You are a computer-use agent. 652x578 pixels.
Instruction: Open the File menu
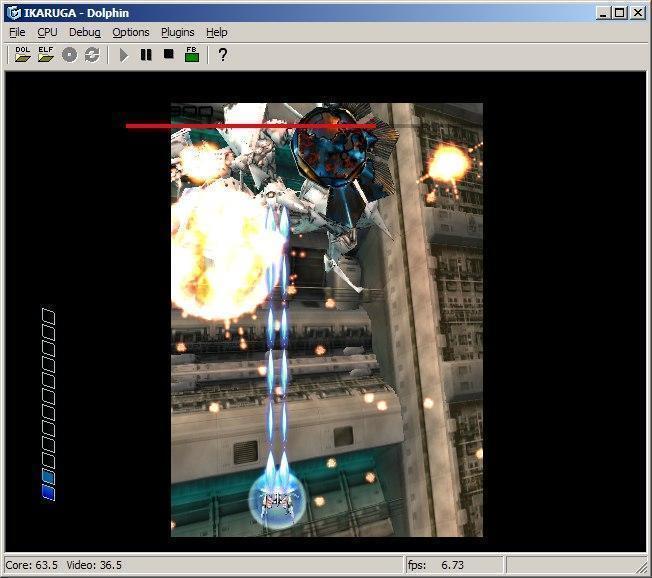pos(17,32)
